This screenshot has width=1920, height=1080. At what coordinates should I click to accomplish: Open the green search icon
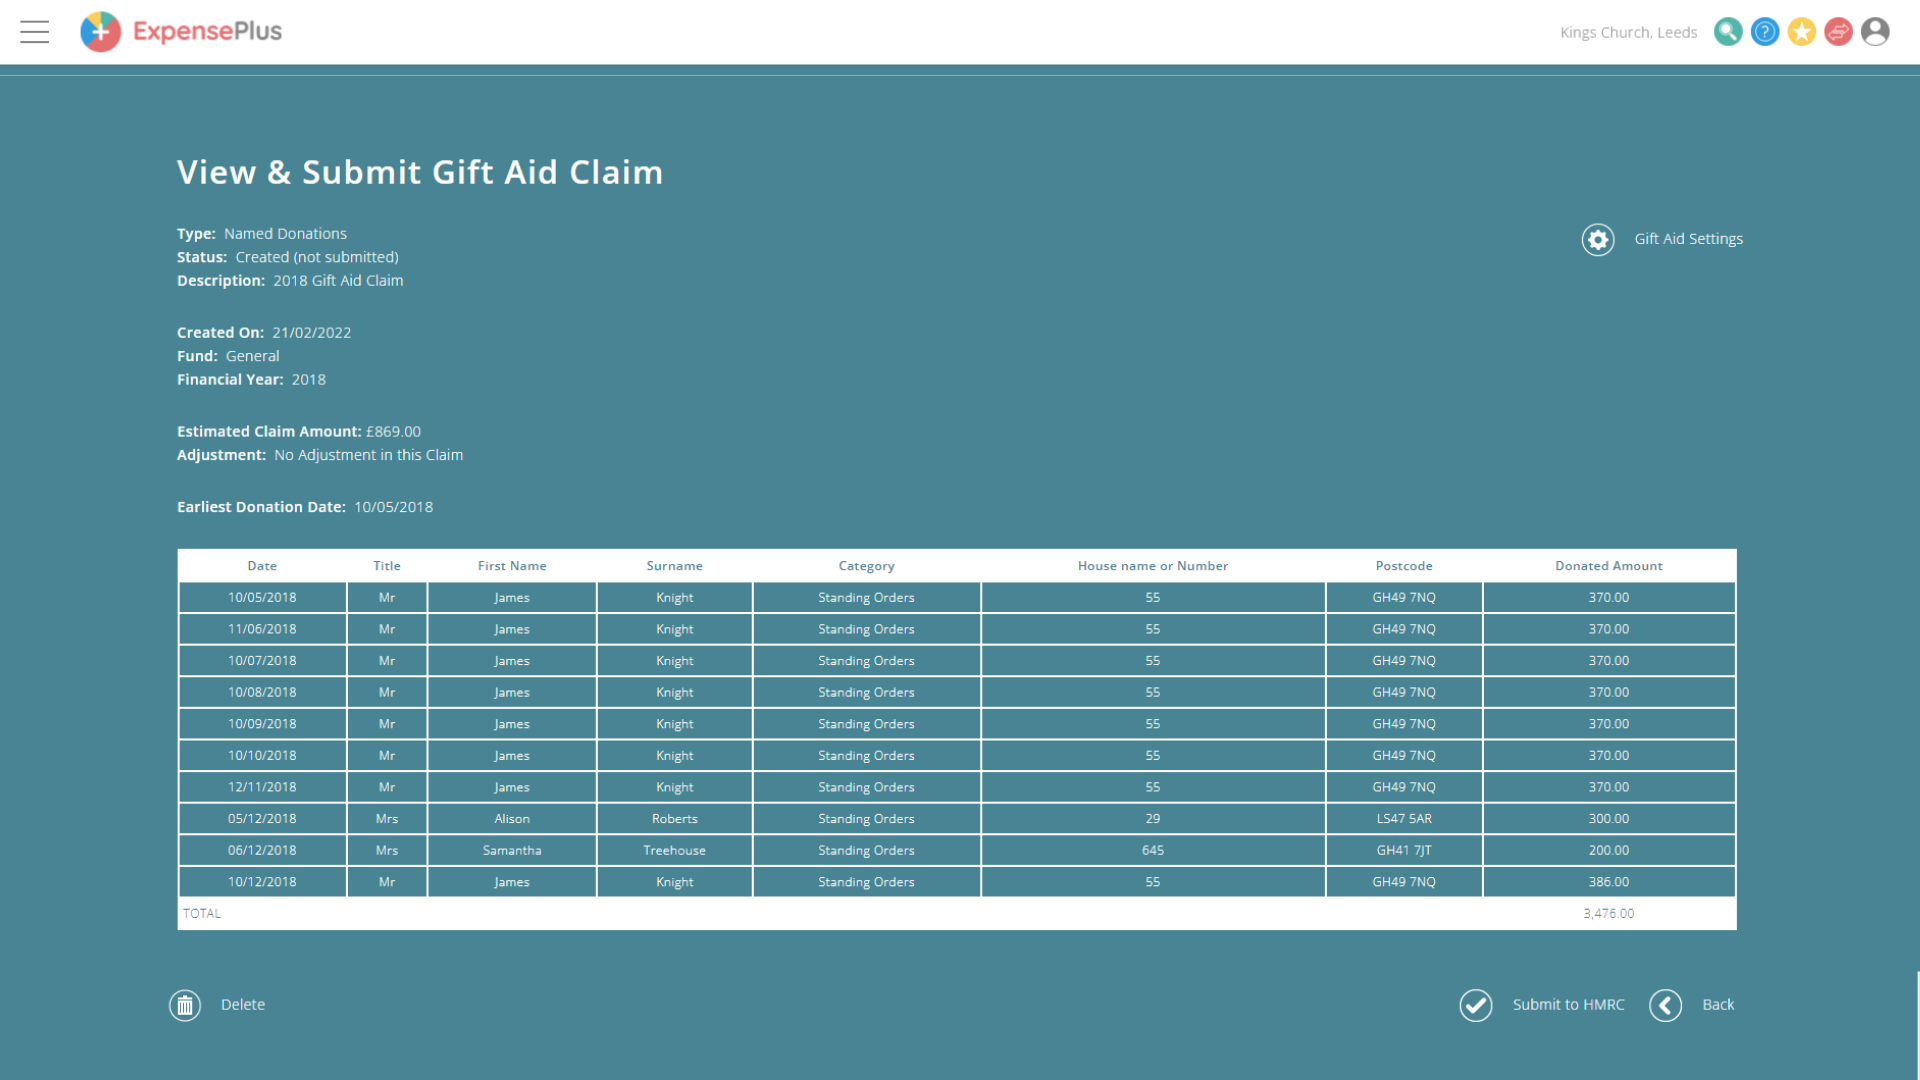click(x=1728, y=32)
